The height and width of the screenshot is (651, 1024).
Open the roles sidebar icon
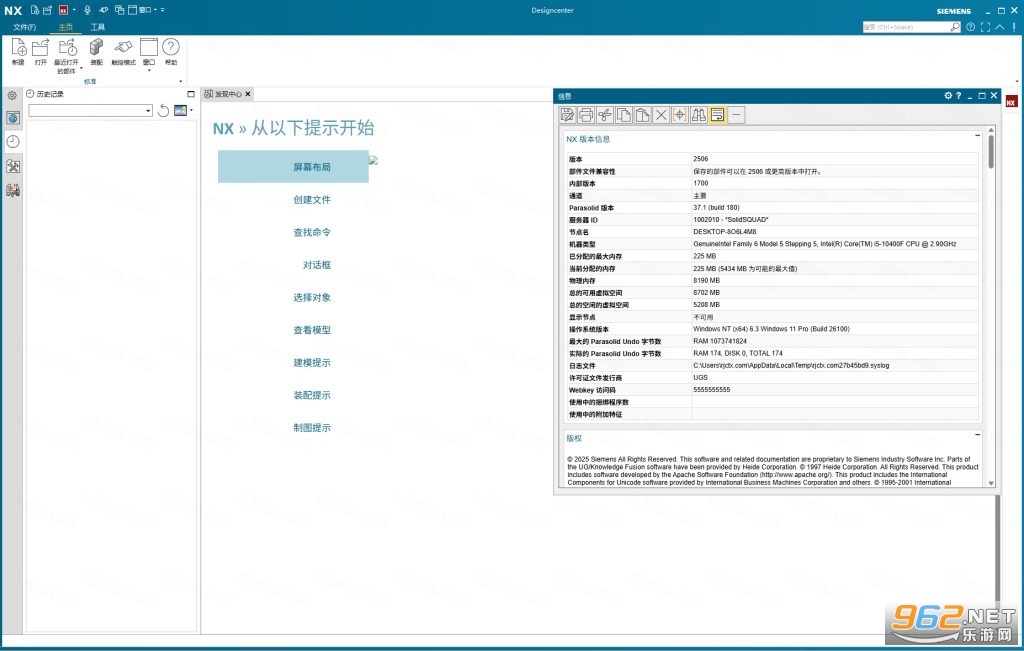coord(13,190)
